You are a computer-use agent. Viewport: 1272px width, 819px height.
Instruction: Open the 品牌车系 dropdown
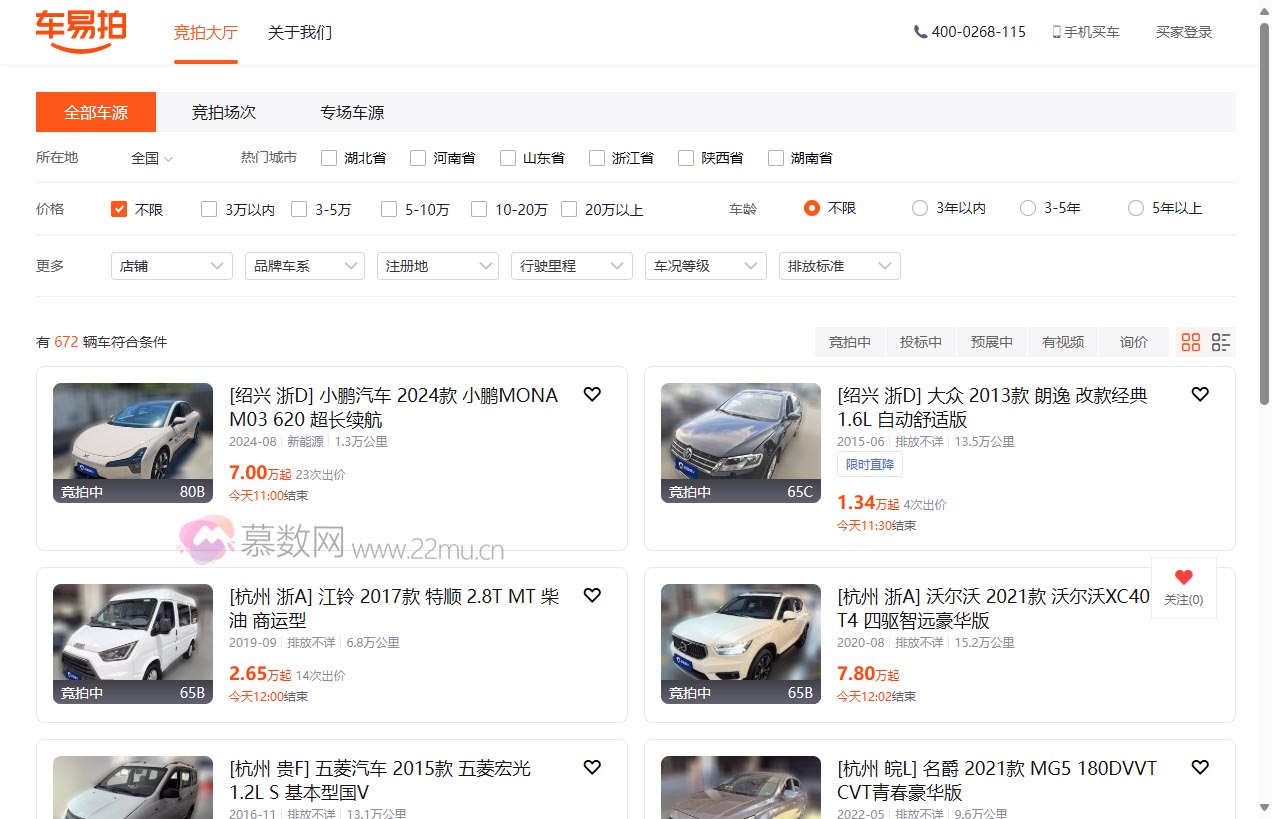304,266
